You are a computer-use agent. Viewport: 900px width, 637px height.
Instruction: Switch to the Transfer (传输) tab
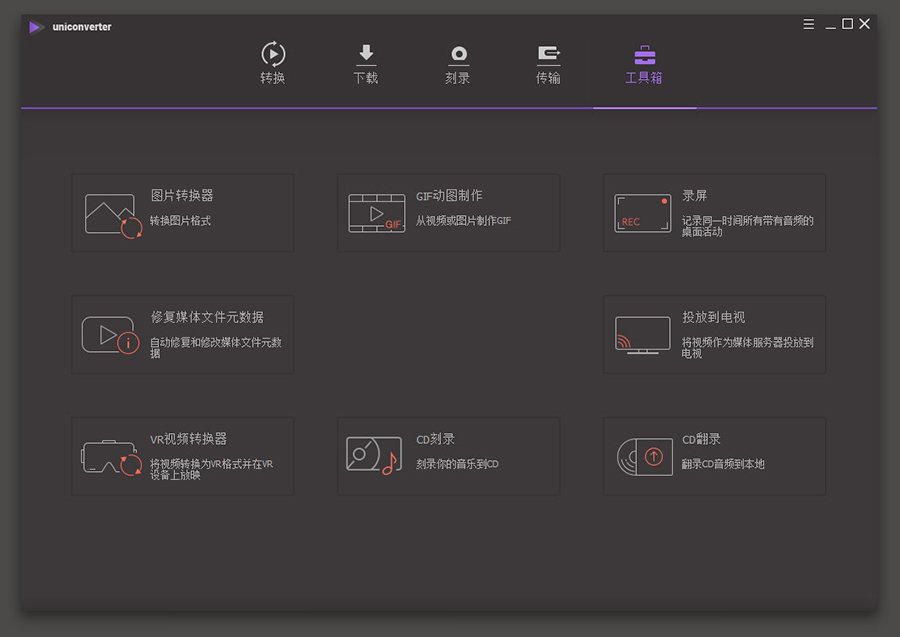[x=548, y=63]
